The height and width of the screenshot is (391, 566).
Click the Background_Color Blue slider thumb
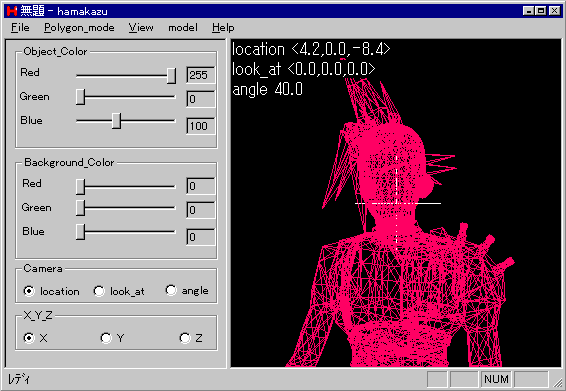[x=80, y=232]
